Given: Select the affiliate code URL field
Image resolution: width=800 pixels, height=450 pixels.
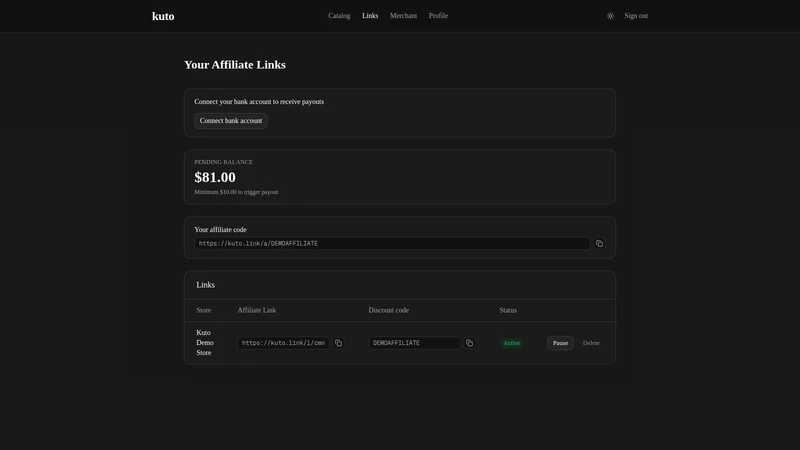Looking at the screenshot, I should (392, 243).
